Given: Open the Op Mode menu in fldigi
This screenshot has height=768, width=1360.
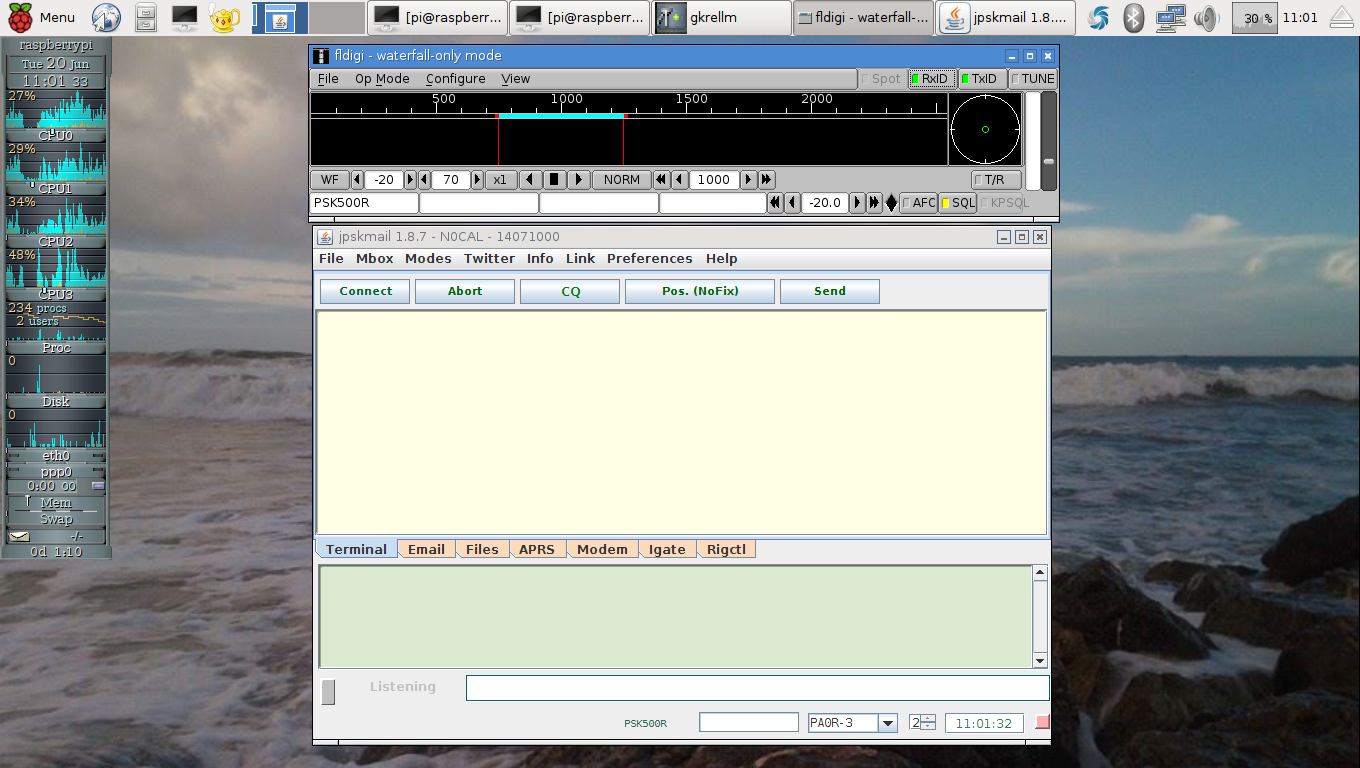Looking at the screenshot, I should (x=382, y=79).
